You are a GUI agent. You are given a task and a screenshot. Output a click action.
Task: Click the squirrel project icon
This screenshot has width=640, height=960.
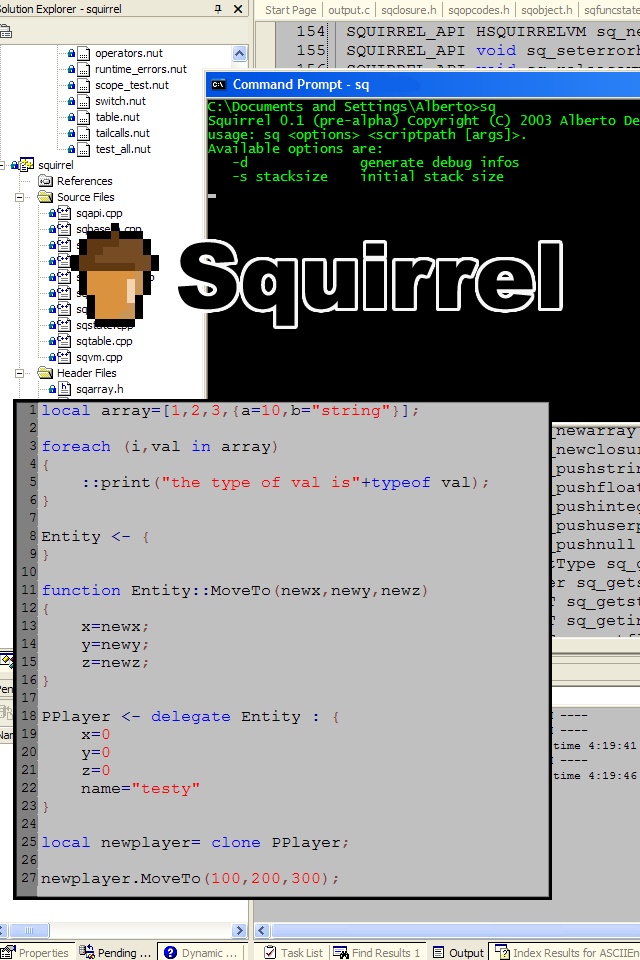(x=26, y=165)
